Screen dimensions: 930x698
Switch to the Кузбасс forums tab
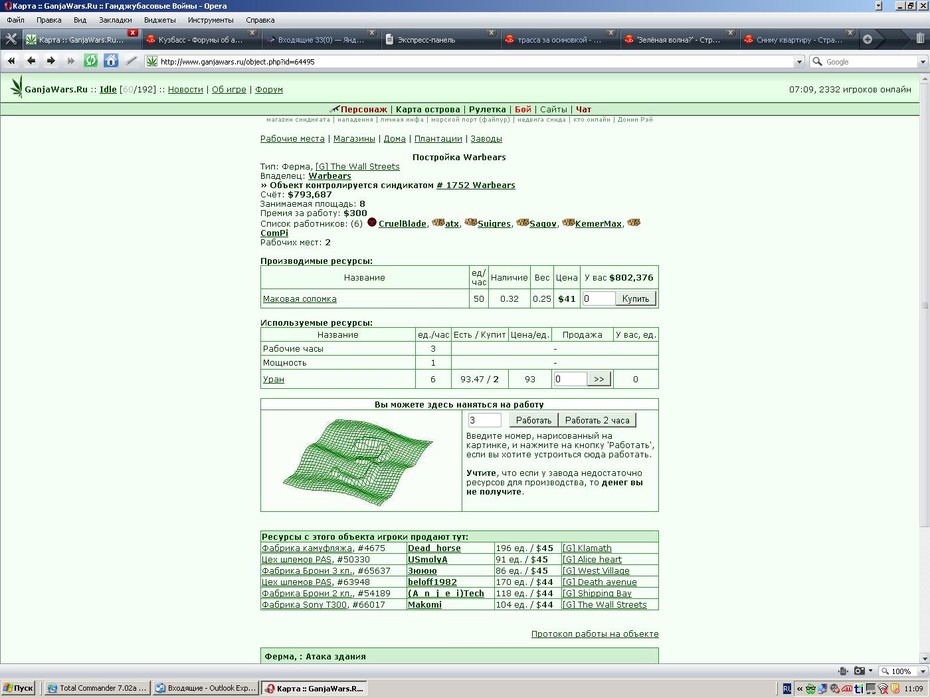pyautogui.click(x=200, y=40)
